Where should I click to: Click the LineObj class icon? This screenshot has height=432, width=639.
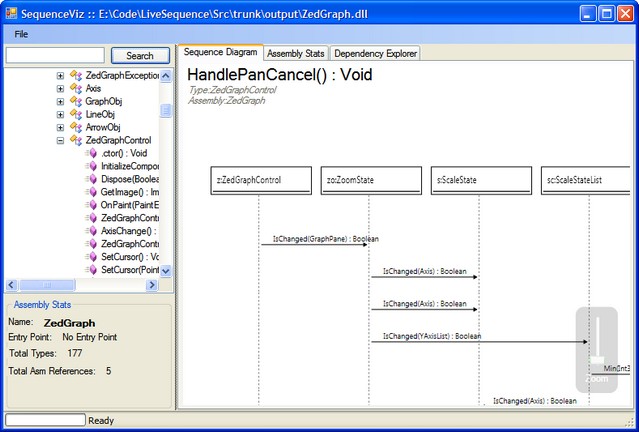(75, 114)
